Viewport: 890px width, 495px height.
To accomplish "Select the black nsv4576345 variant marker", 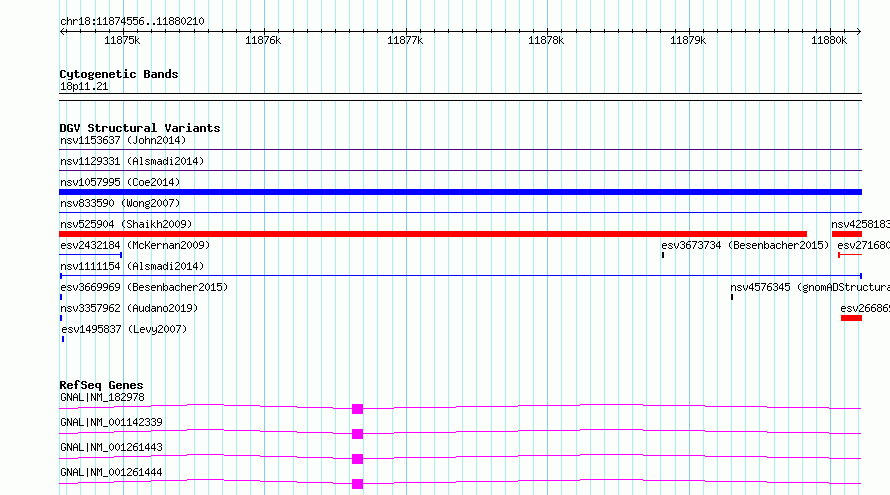I will coord(732,297).
